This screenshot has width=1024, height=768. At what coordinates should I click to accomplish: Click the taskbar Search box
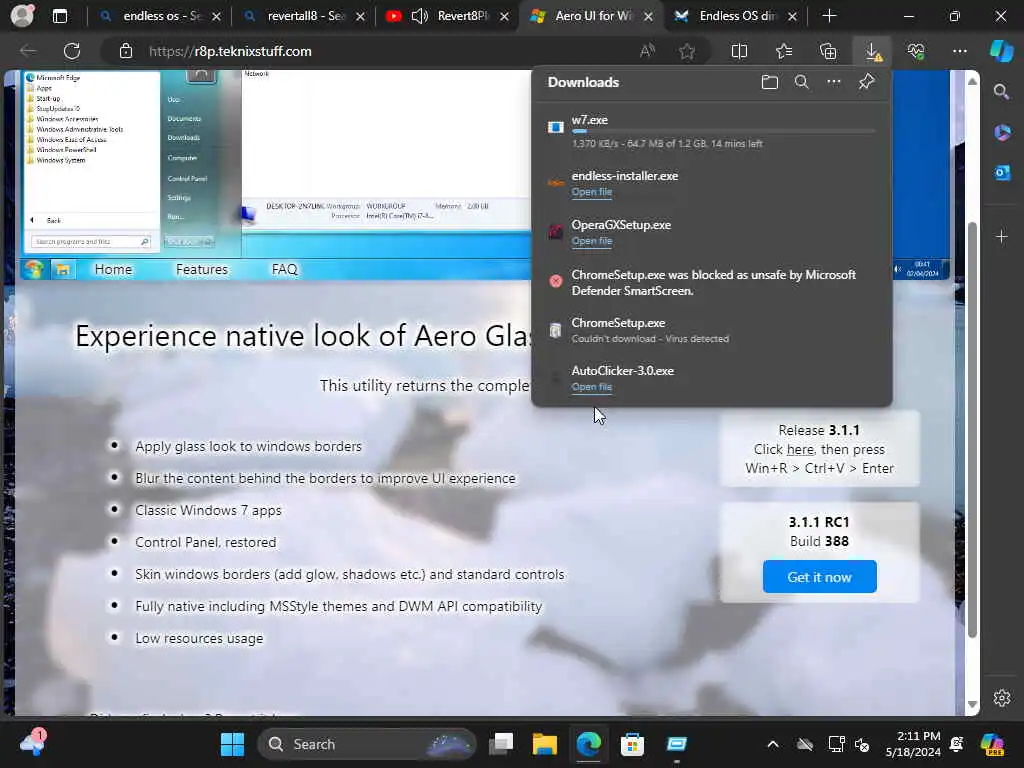[x=367, y=744]
